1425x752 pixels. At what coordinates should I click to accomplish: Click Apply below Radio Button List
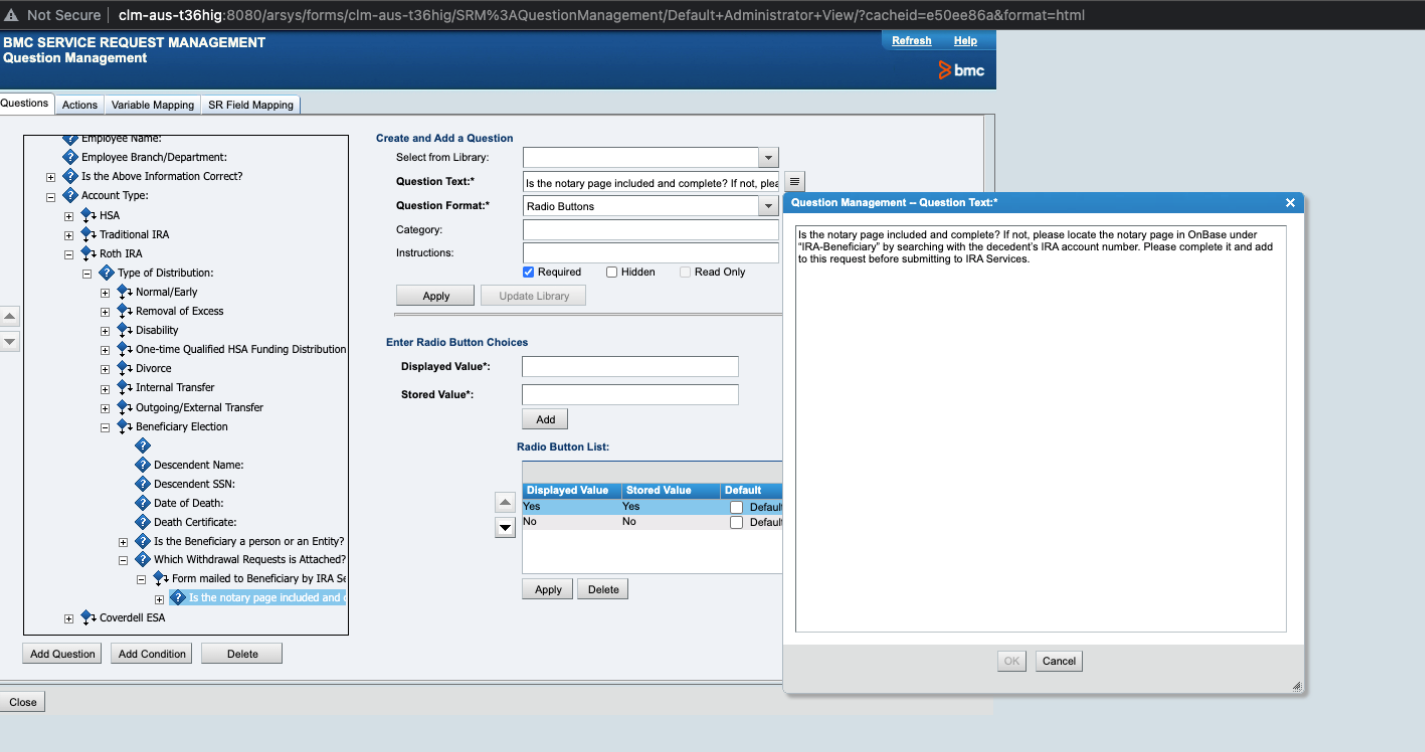[x=548, y=589]
